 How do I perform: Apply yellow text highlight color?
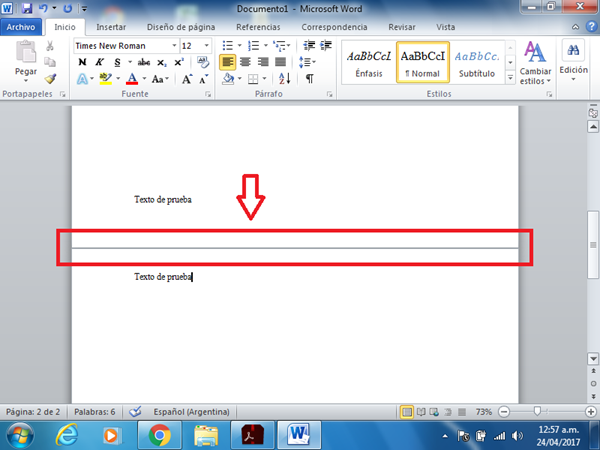click(106, 79)
